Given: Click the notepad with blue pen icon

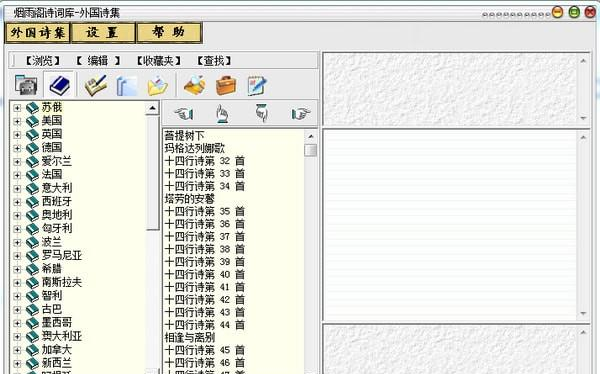Looking at the screenshot, I should point(257,85).
